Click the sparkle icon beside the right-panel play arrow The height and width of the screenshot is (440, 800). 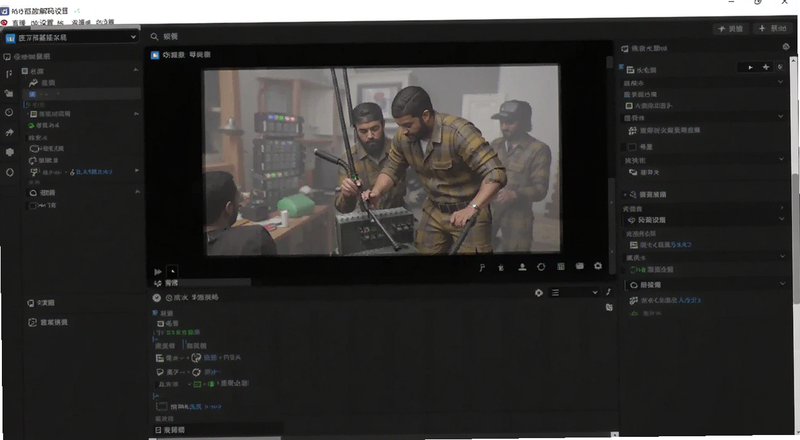pyautogui.click(x=766, y=67)
